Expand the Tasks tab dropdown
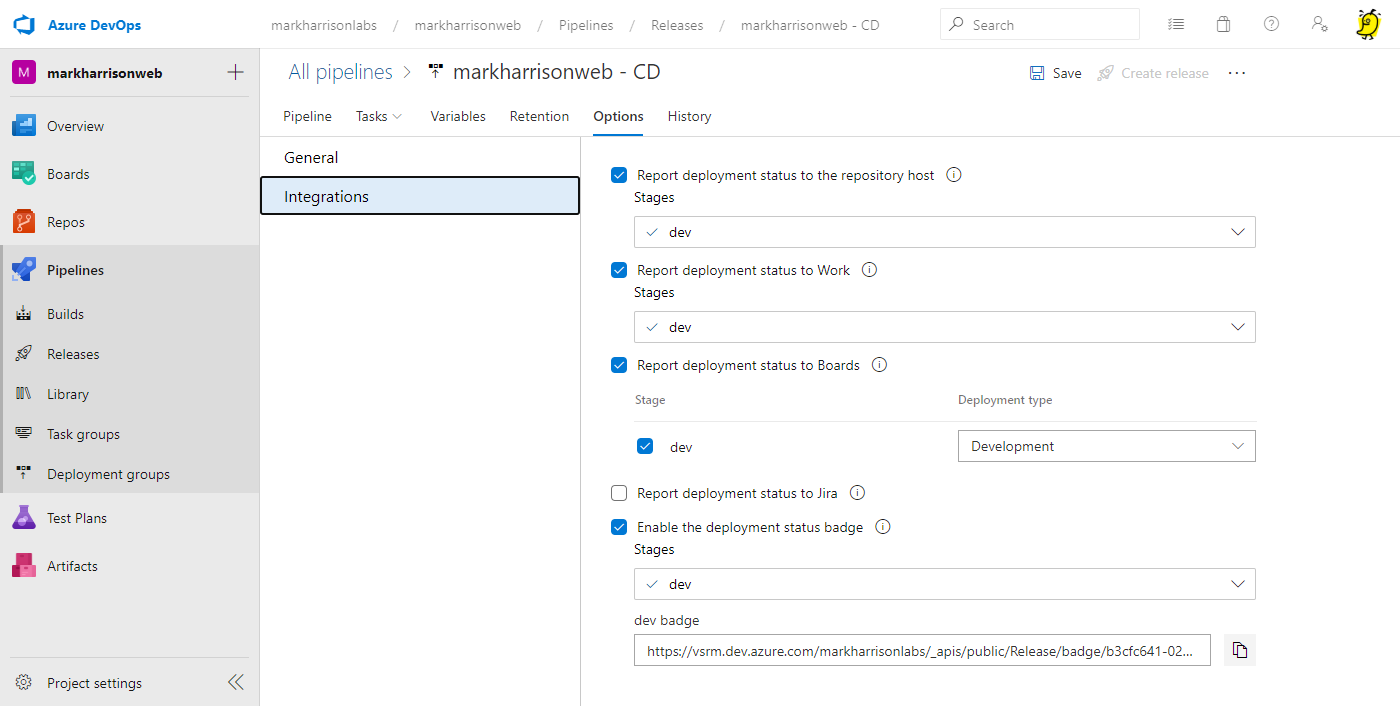 [x=379, y=116]
